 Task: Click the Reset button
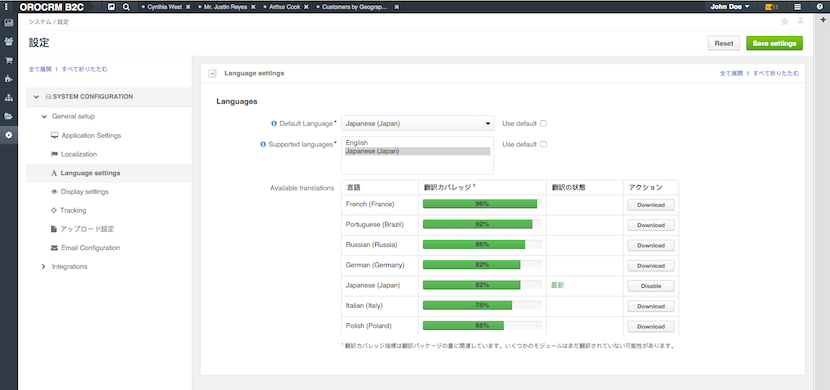[724, 43]
